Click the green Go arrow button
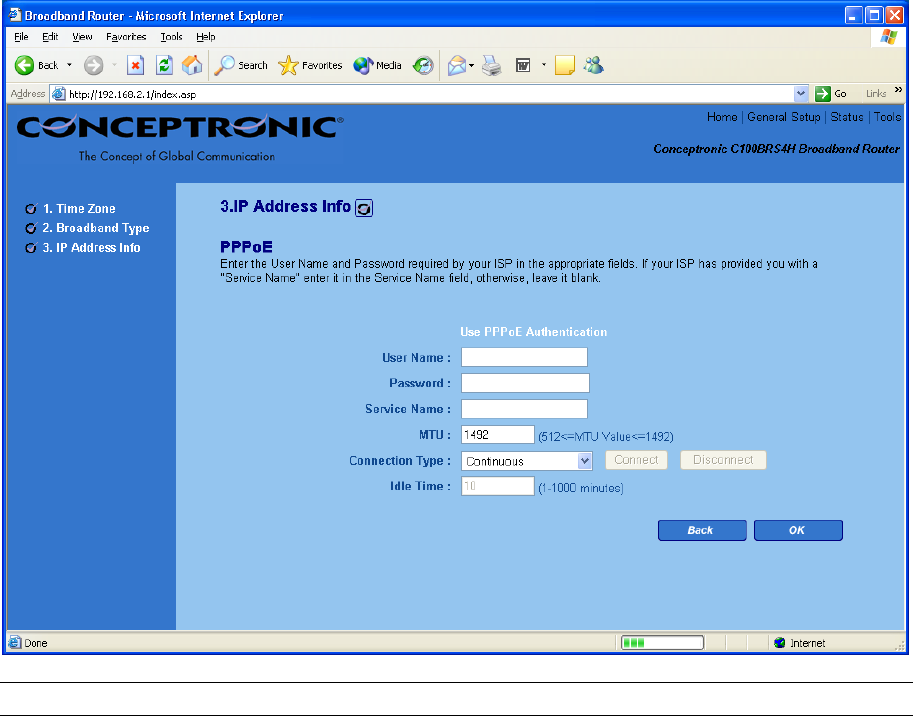Viewport: 913px width, 716px height. pos(823,94)
